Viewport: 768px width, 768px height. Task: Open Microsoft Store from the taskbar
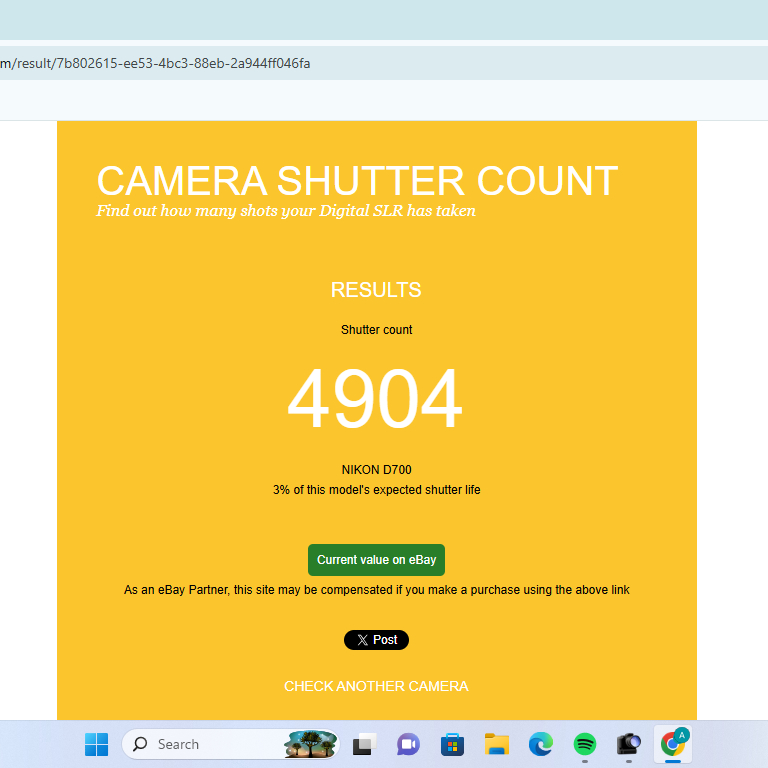click(452, 744)
